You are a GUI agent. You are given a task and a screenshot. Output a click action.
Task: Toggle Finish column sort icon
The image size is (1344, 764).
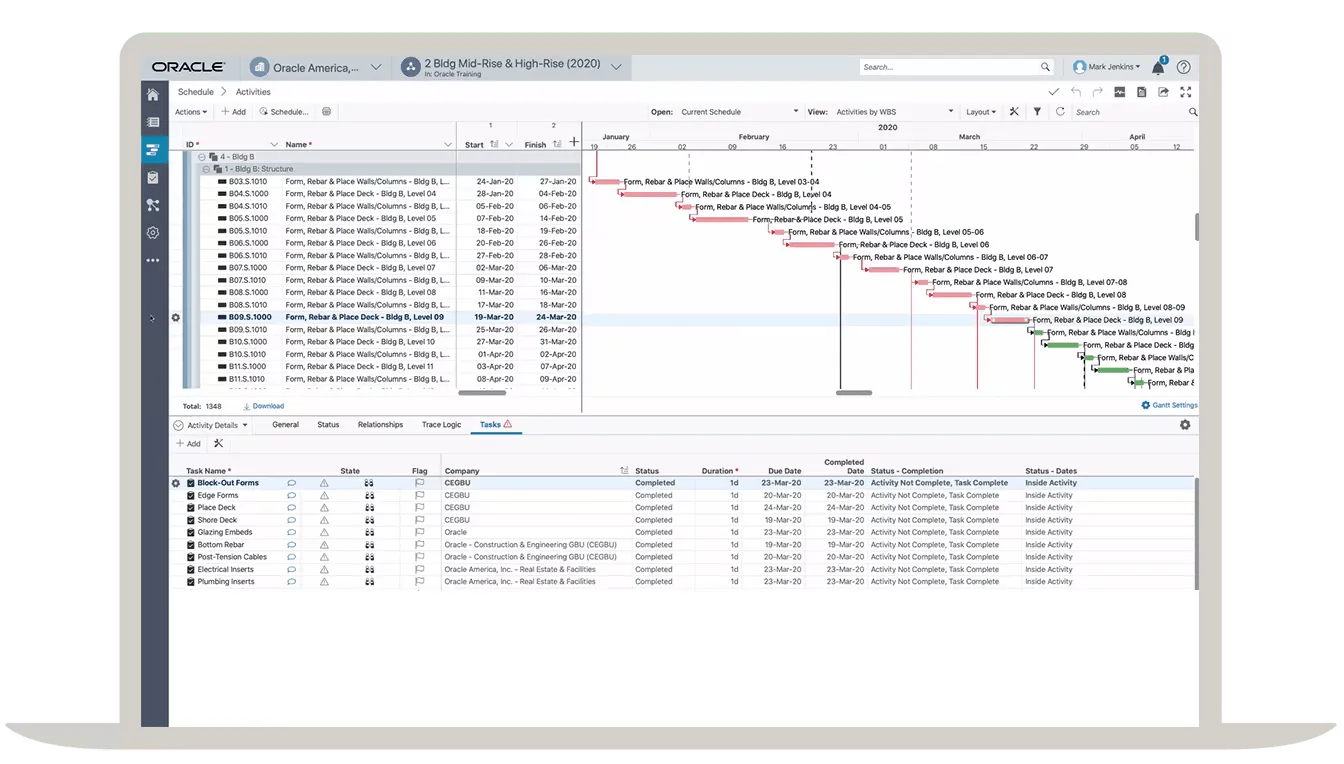coord(557,145)
